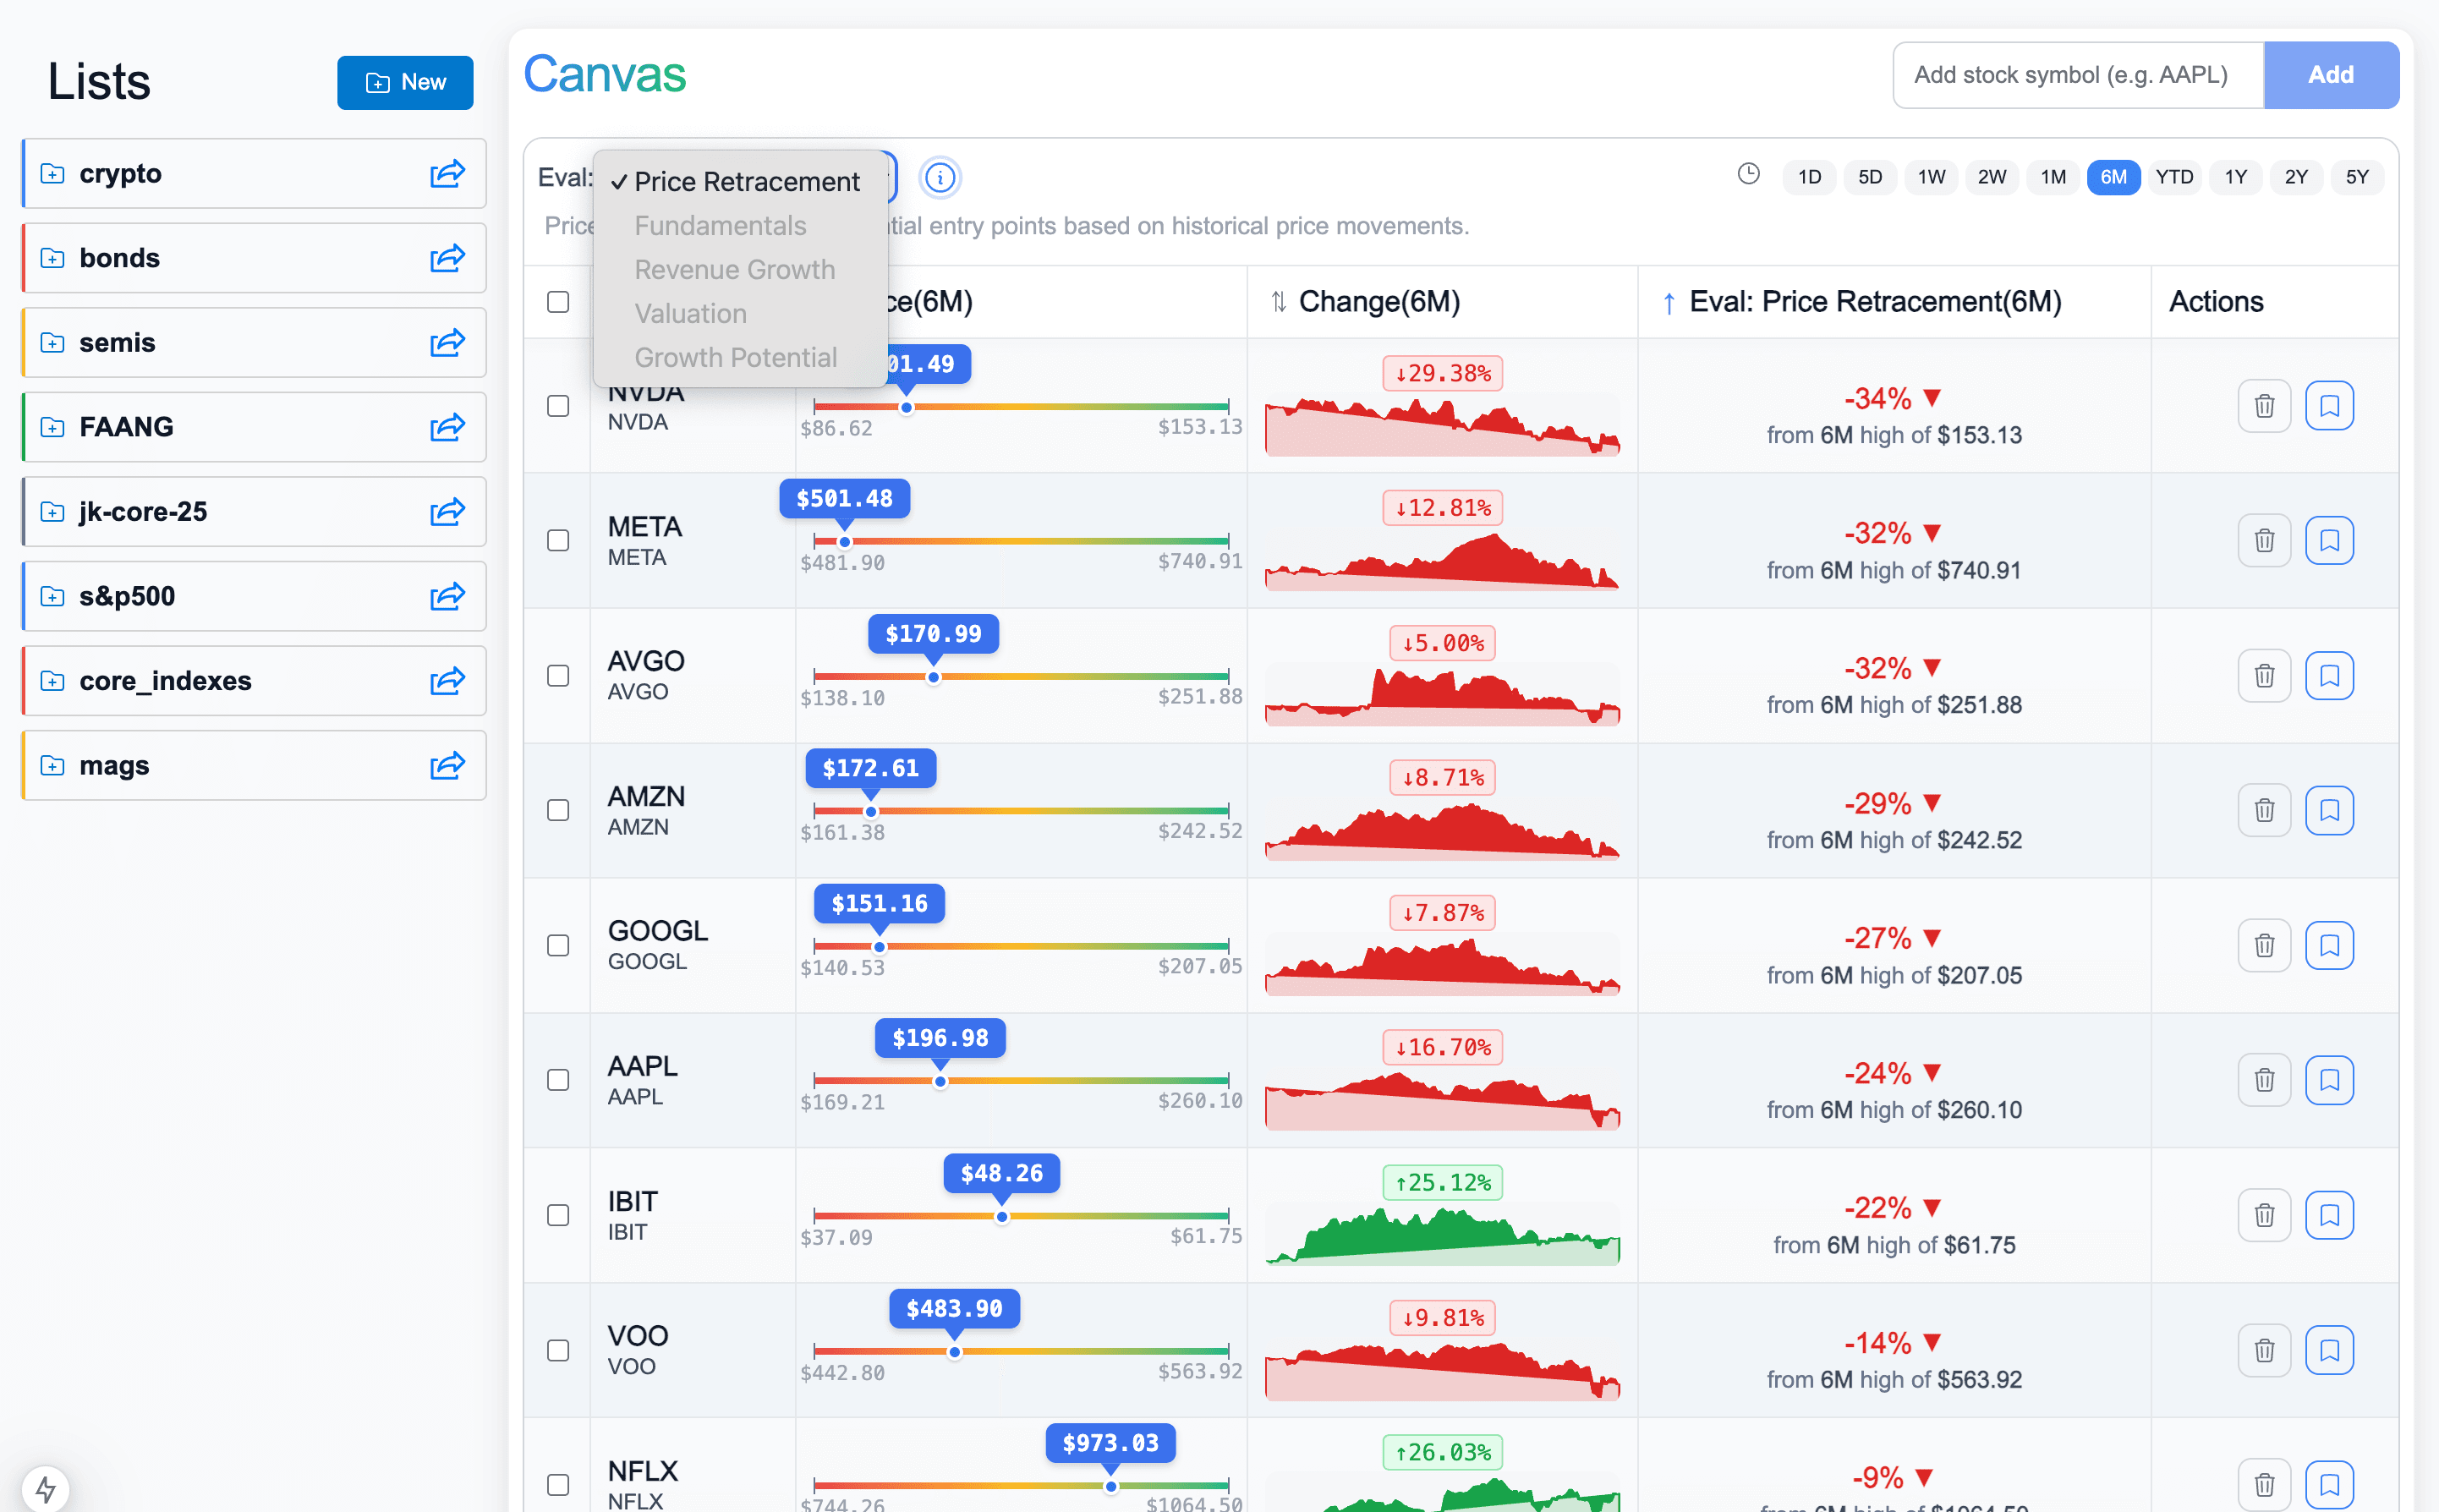Switch timeframe to 1M
The width and height of the screenshot is (2439, 1512).
point(2052,177)
